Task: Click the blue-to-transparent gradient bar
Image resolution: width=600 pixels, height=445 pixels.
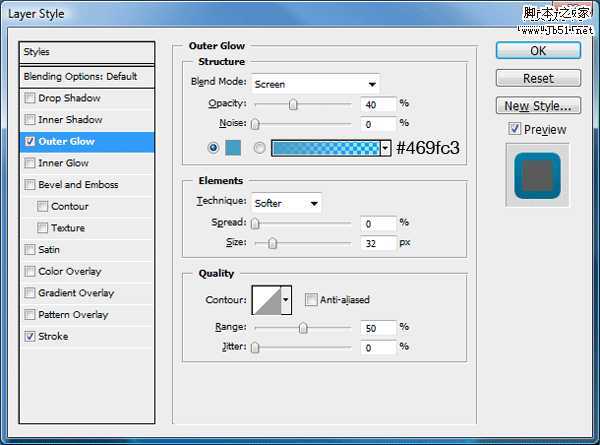Action: tap(326, 148)
